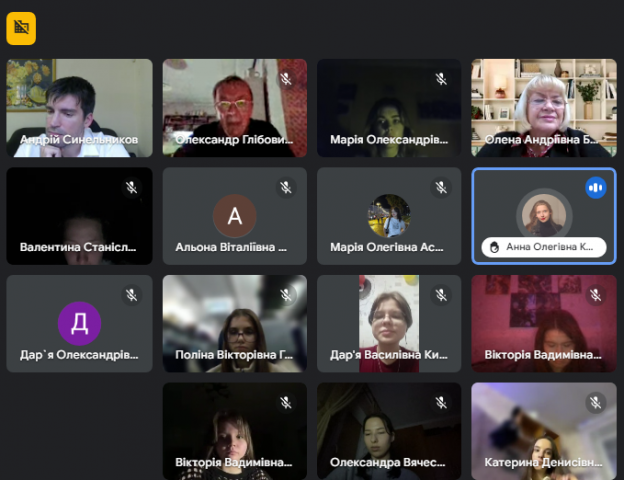624x480 pixels.
Task: Click the muted mic icon on Дар'я Василівна's tile
Action: (440, 295)
